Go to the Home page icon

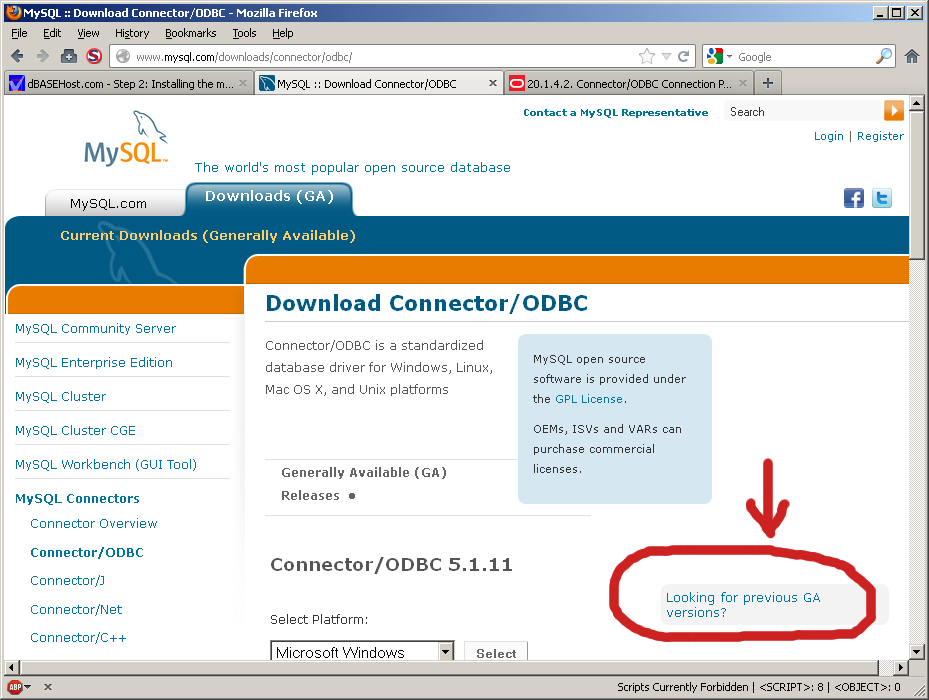pyautogui.click(x=912, y=56)
